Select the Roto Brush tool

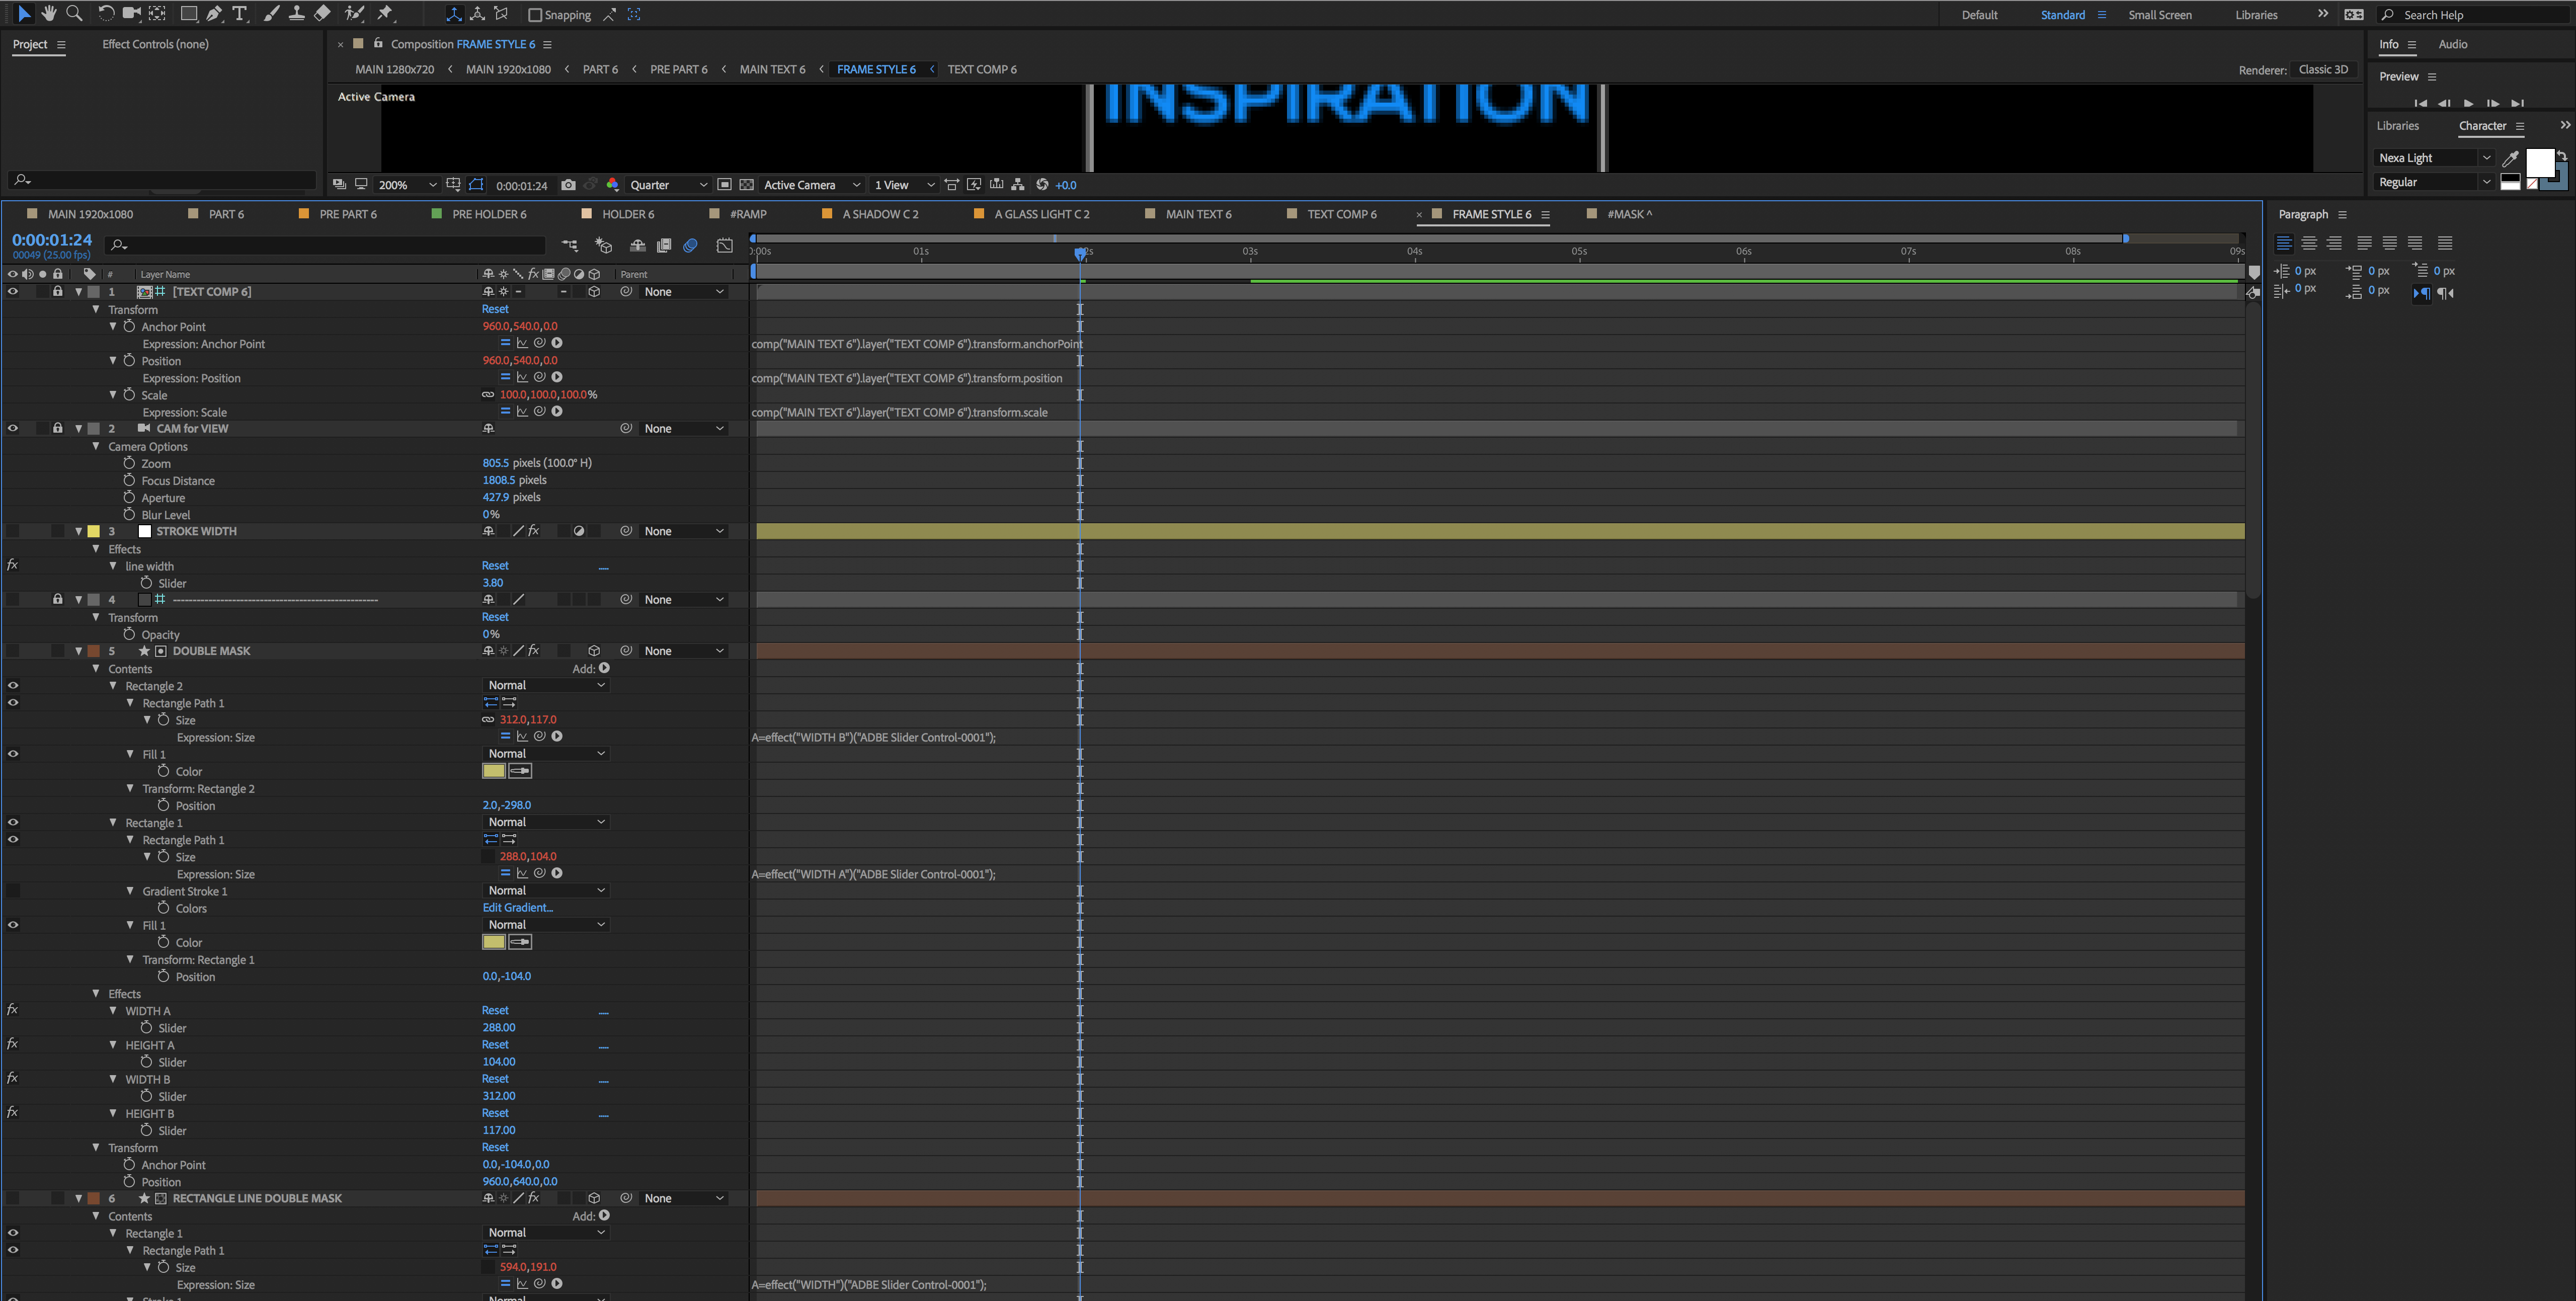click(354, 14)
